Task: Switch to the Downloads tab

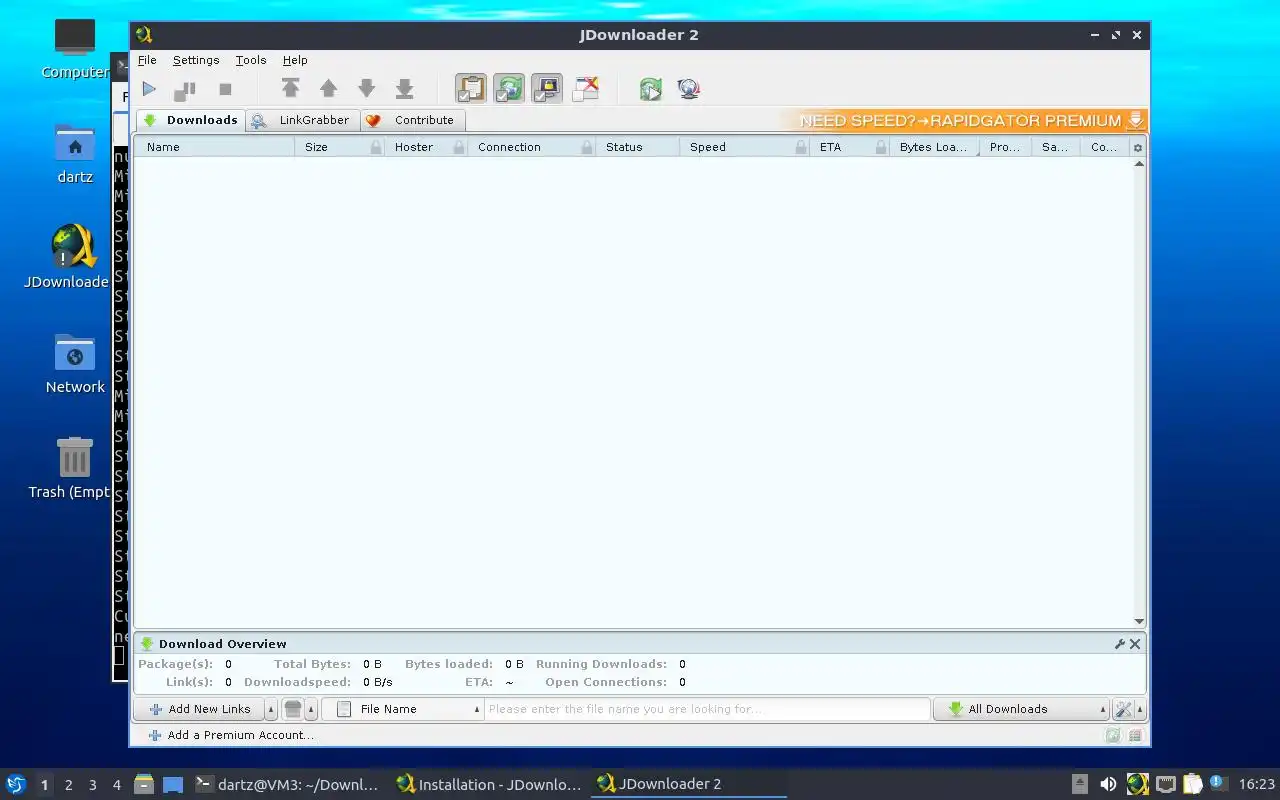Action: pyautogui.click(x=191, y=120)
